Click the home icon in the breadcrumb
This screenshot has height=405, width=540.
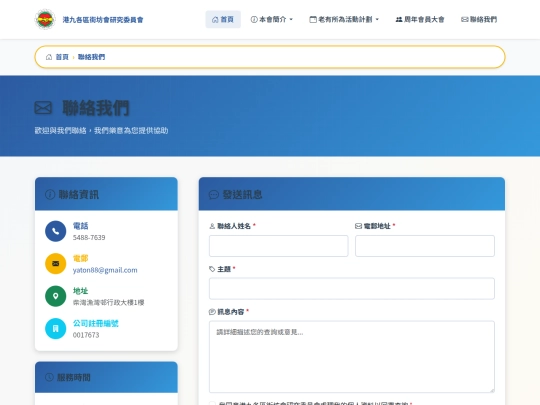point(49,57)
